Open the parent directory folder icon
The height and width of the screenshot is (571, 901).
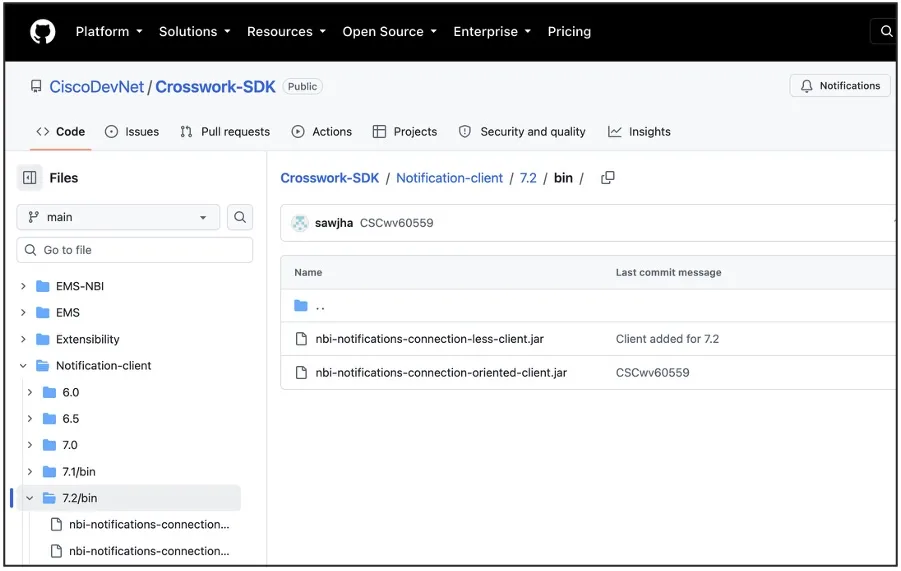tap(301, 306)
